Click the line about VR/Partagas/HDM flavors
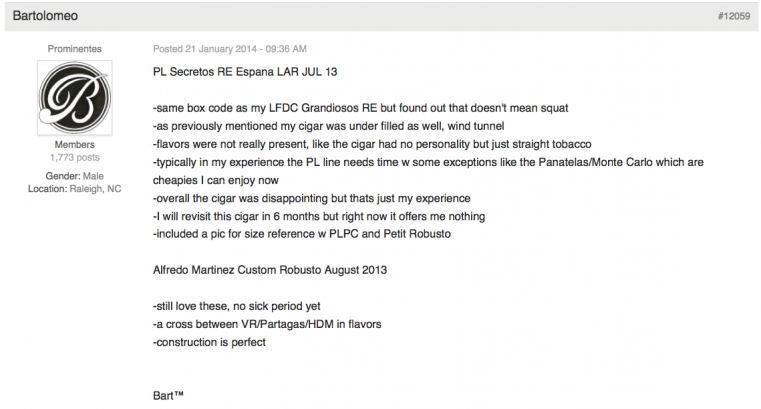The width and height of the screenshot is (761, 409). click(267, 324)
